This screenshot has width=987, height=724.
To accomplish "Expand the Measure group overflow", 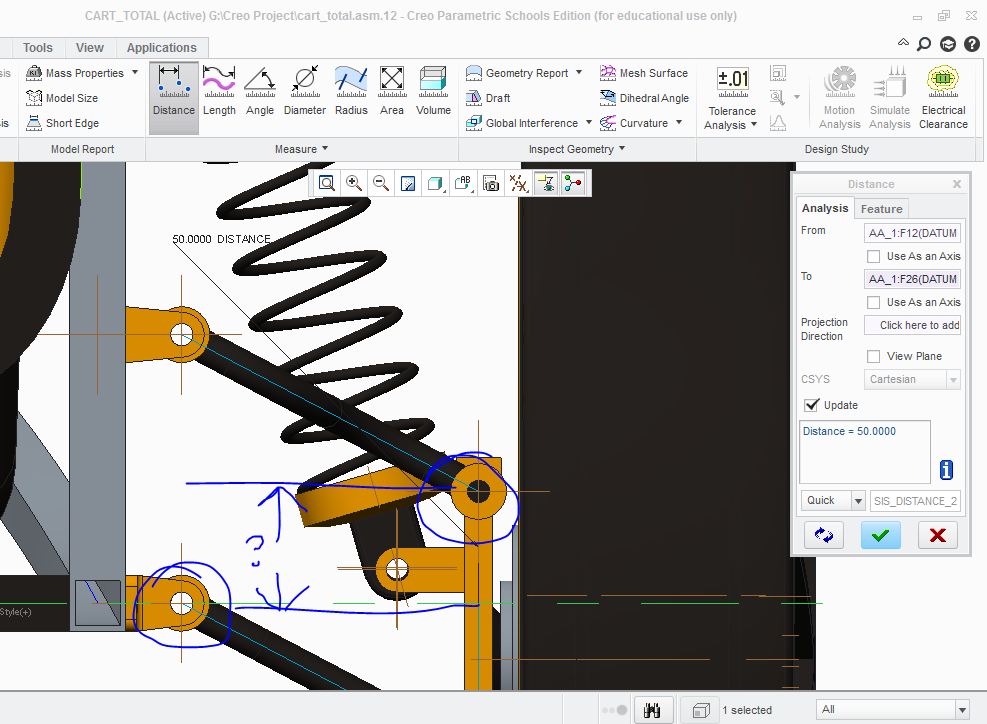I will (325, 149).
